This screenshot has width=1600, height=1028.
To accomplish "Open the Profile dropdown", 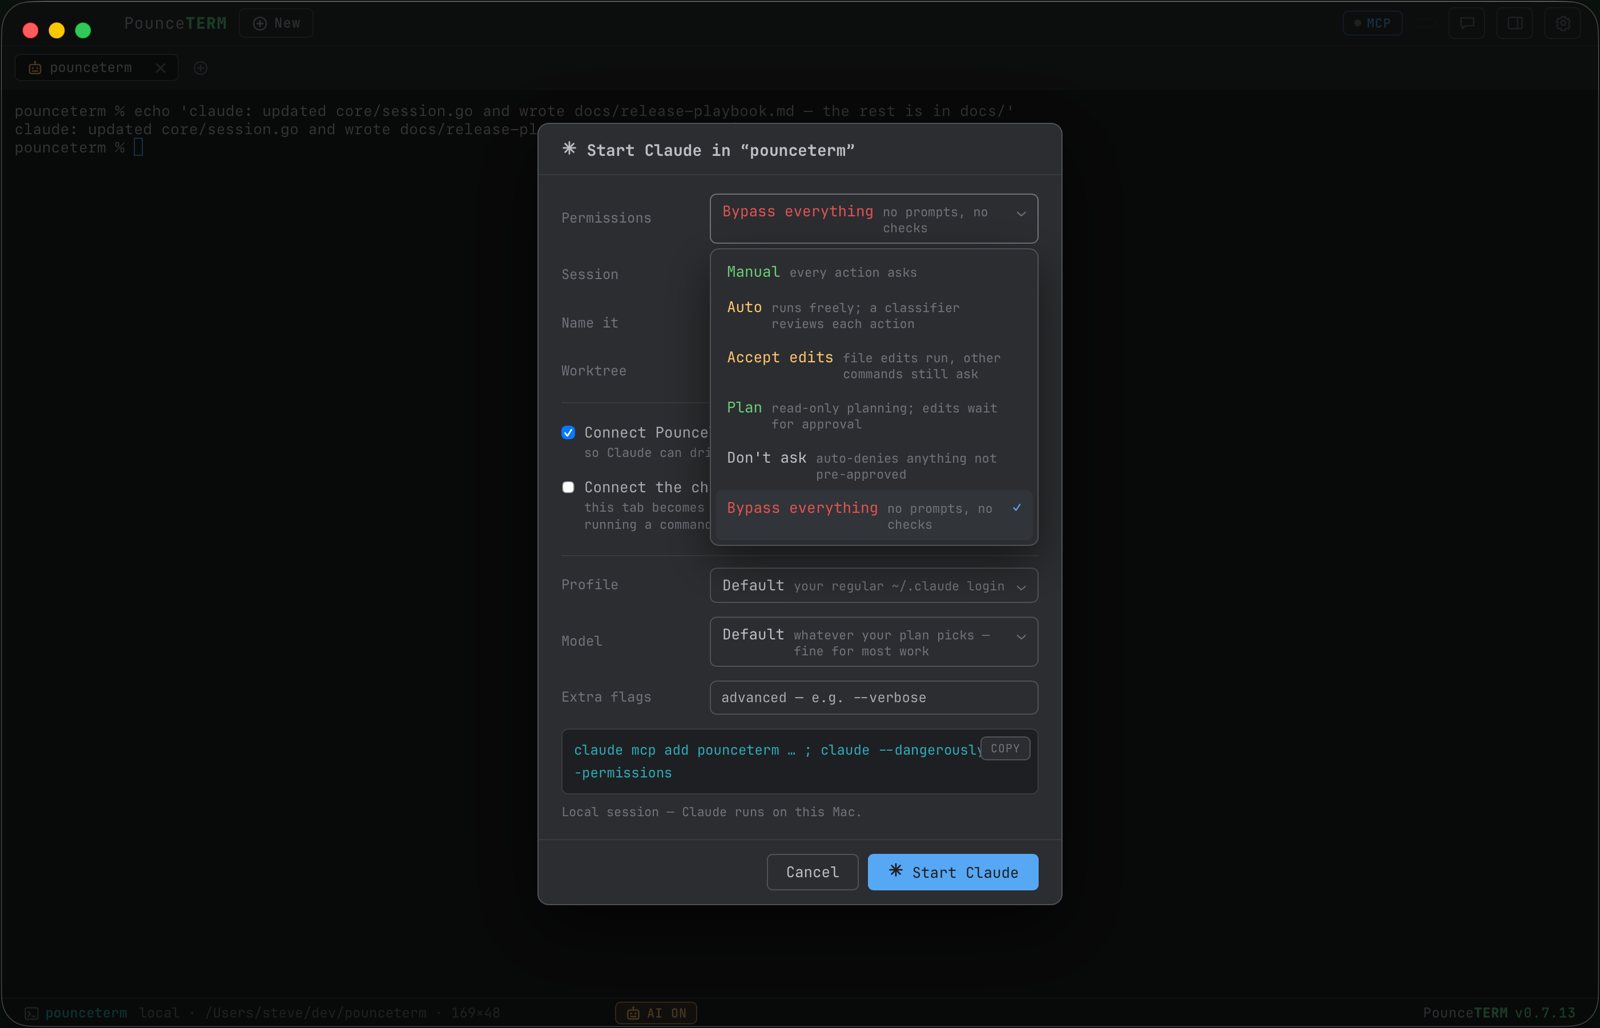I will click(x=874, y=586).
